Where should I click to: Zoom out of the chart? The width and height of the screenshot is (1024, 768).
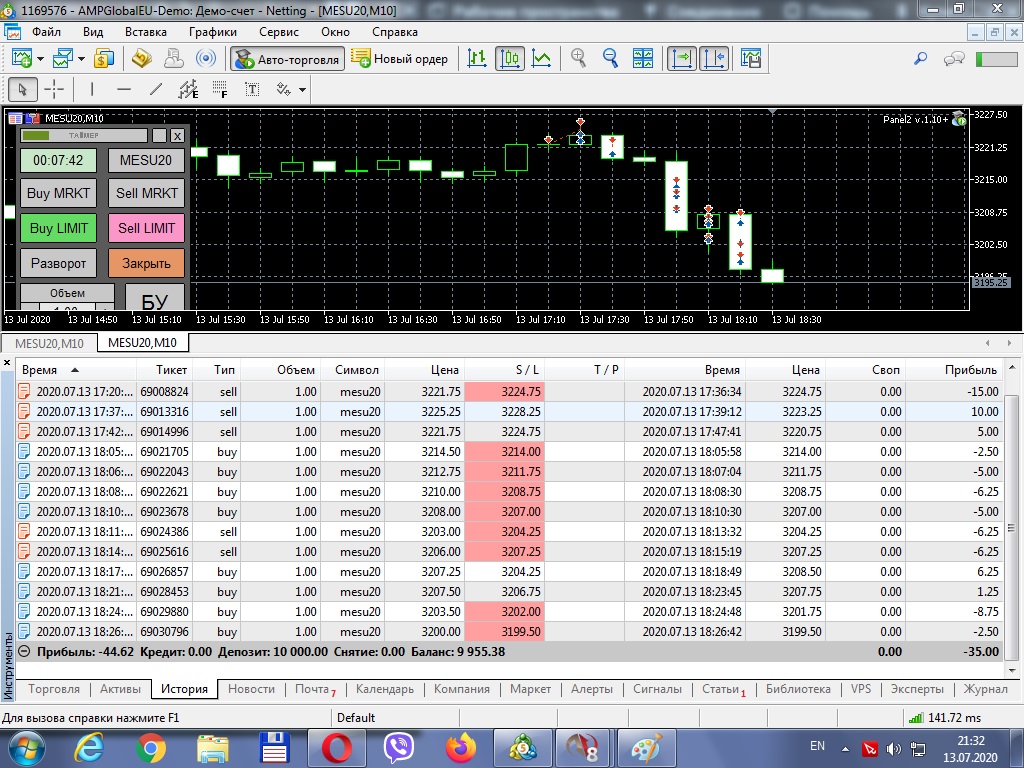609,58
